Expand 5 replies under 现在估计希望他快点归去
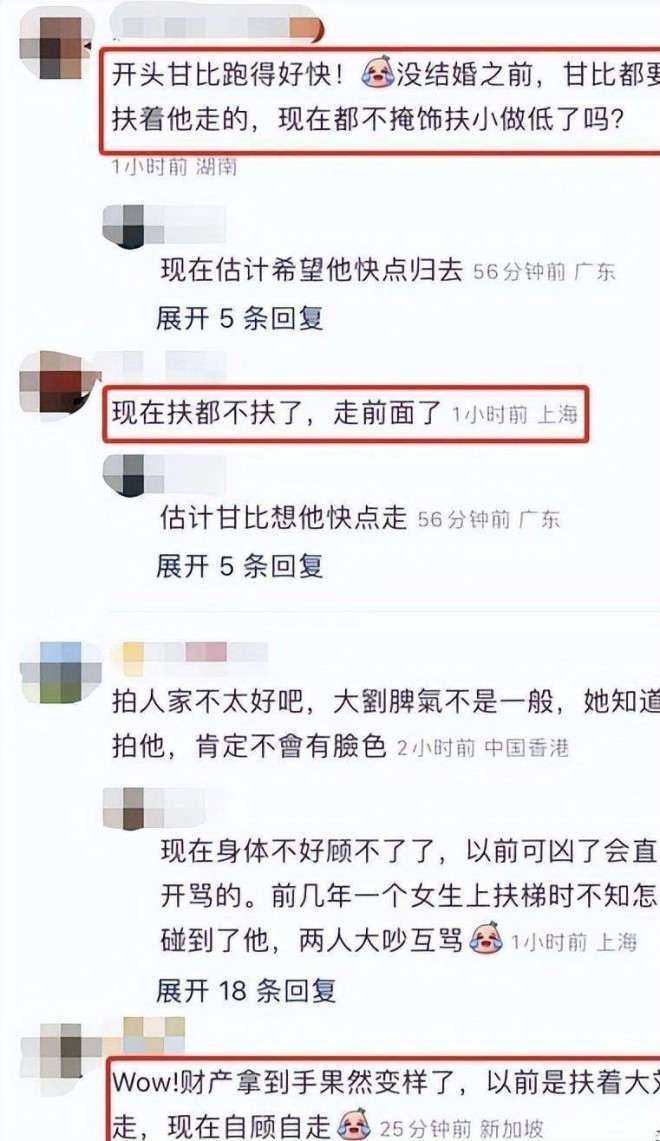The width and height of the screenshot is (660, 1141). (239, 318)
